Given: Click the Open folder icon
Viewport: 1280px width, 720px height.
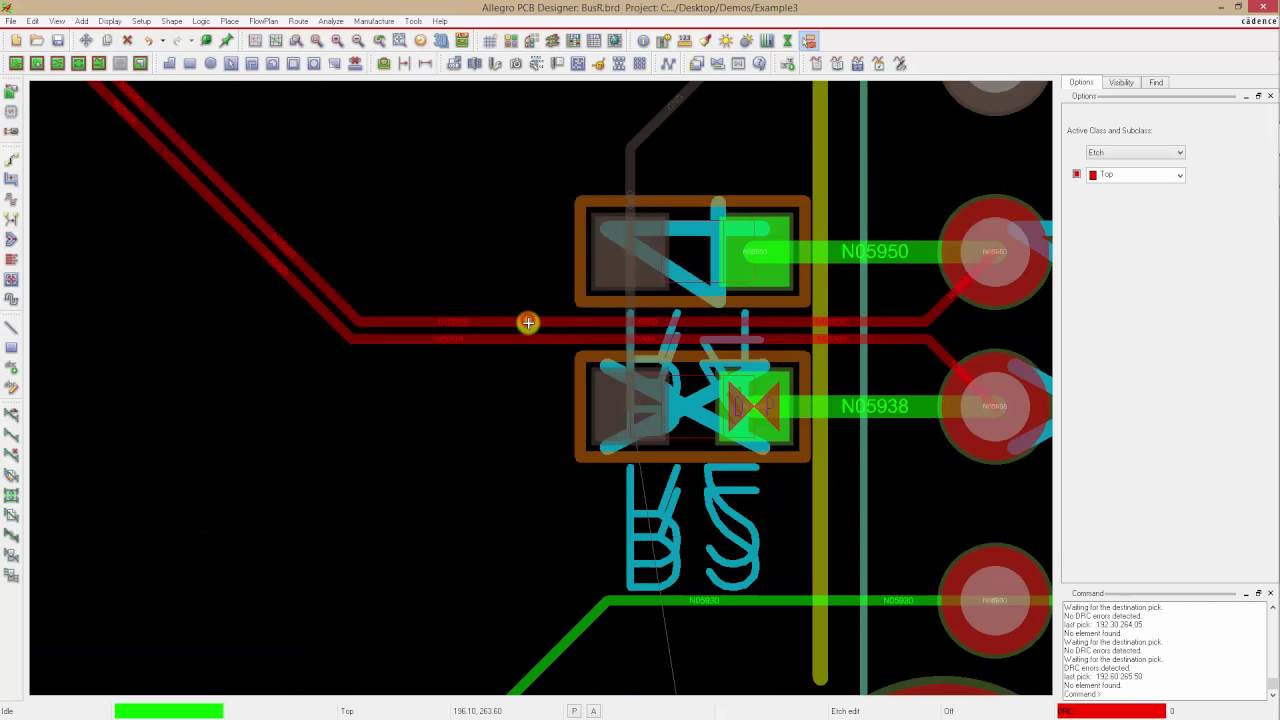Looking at the screenshot, I should [37, 41].
